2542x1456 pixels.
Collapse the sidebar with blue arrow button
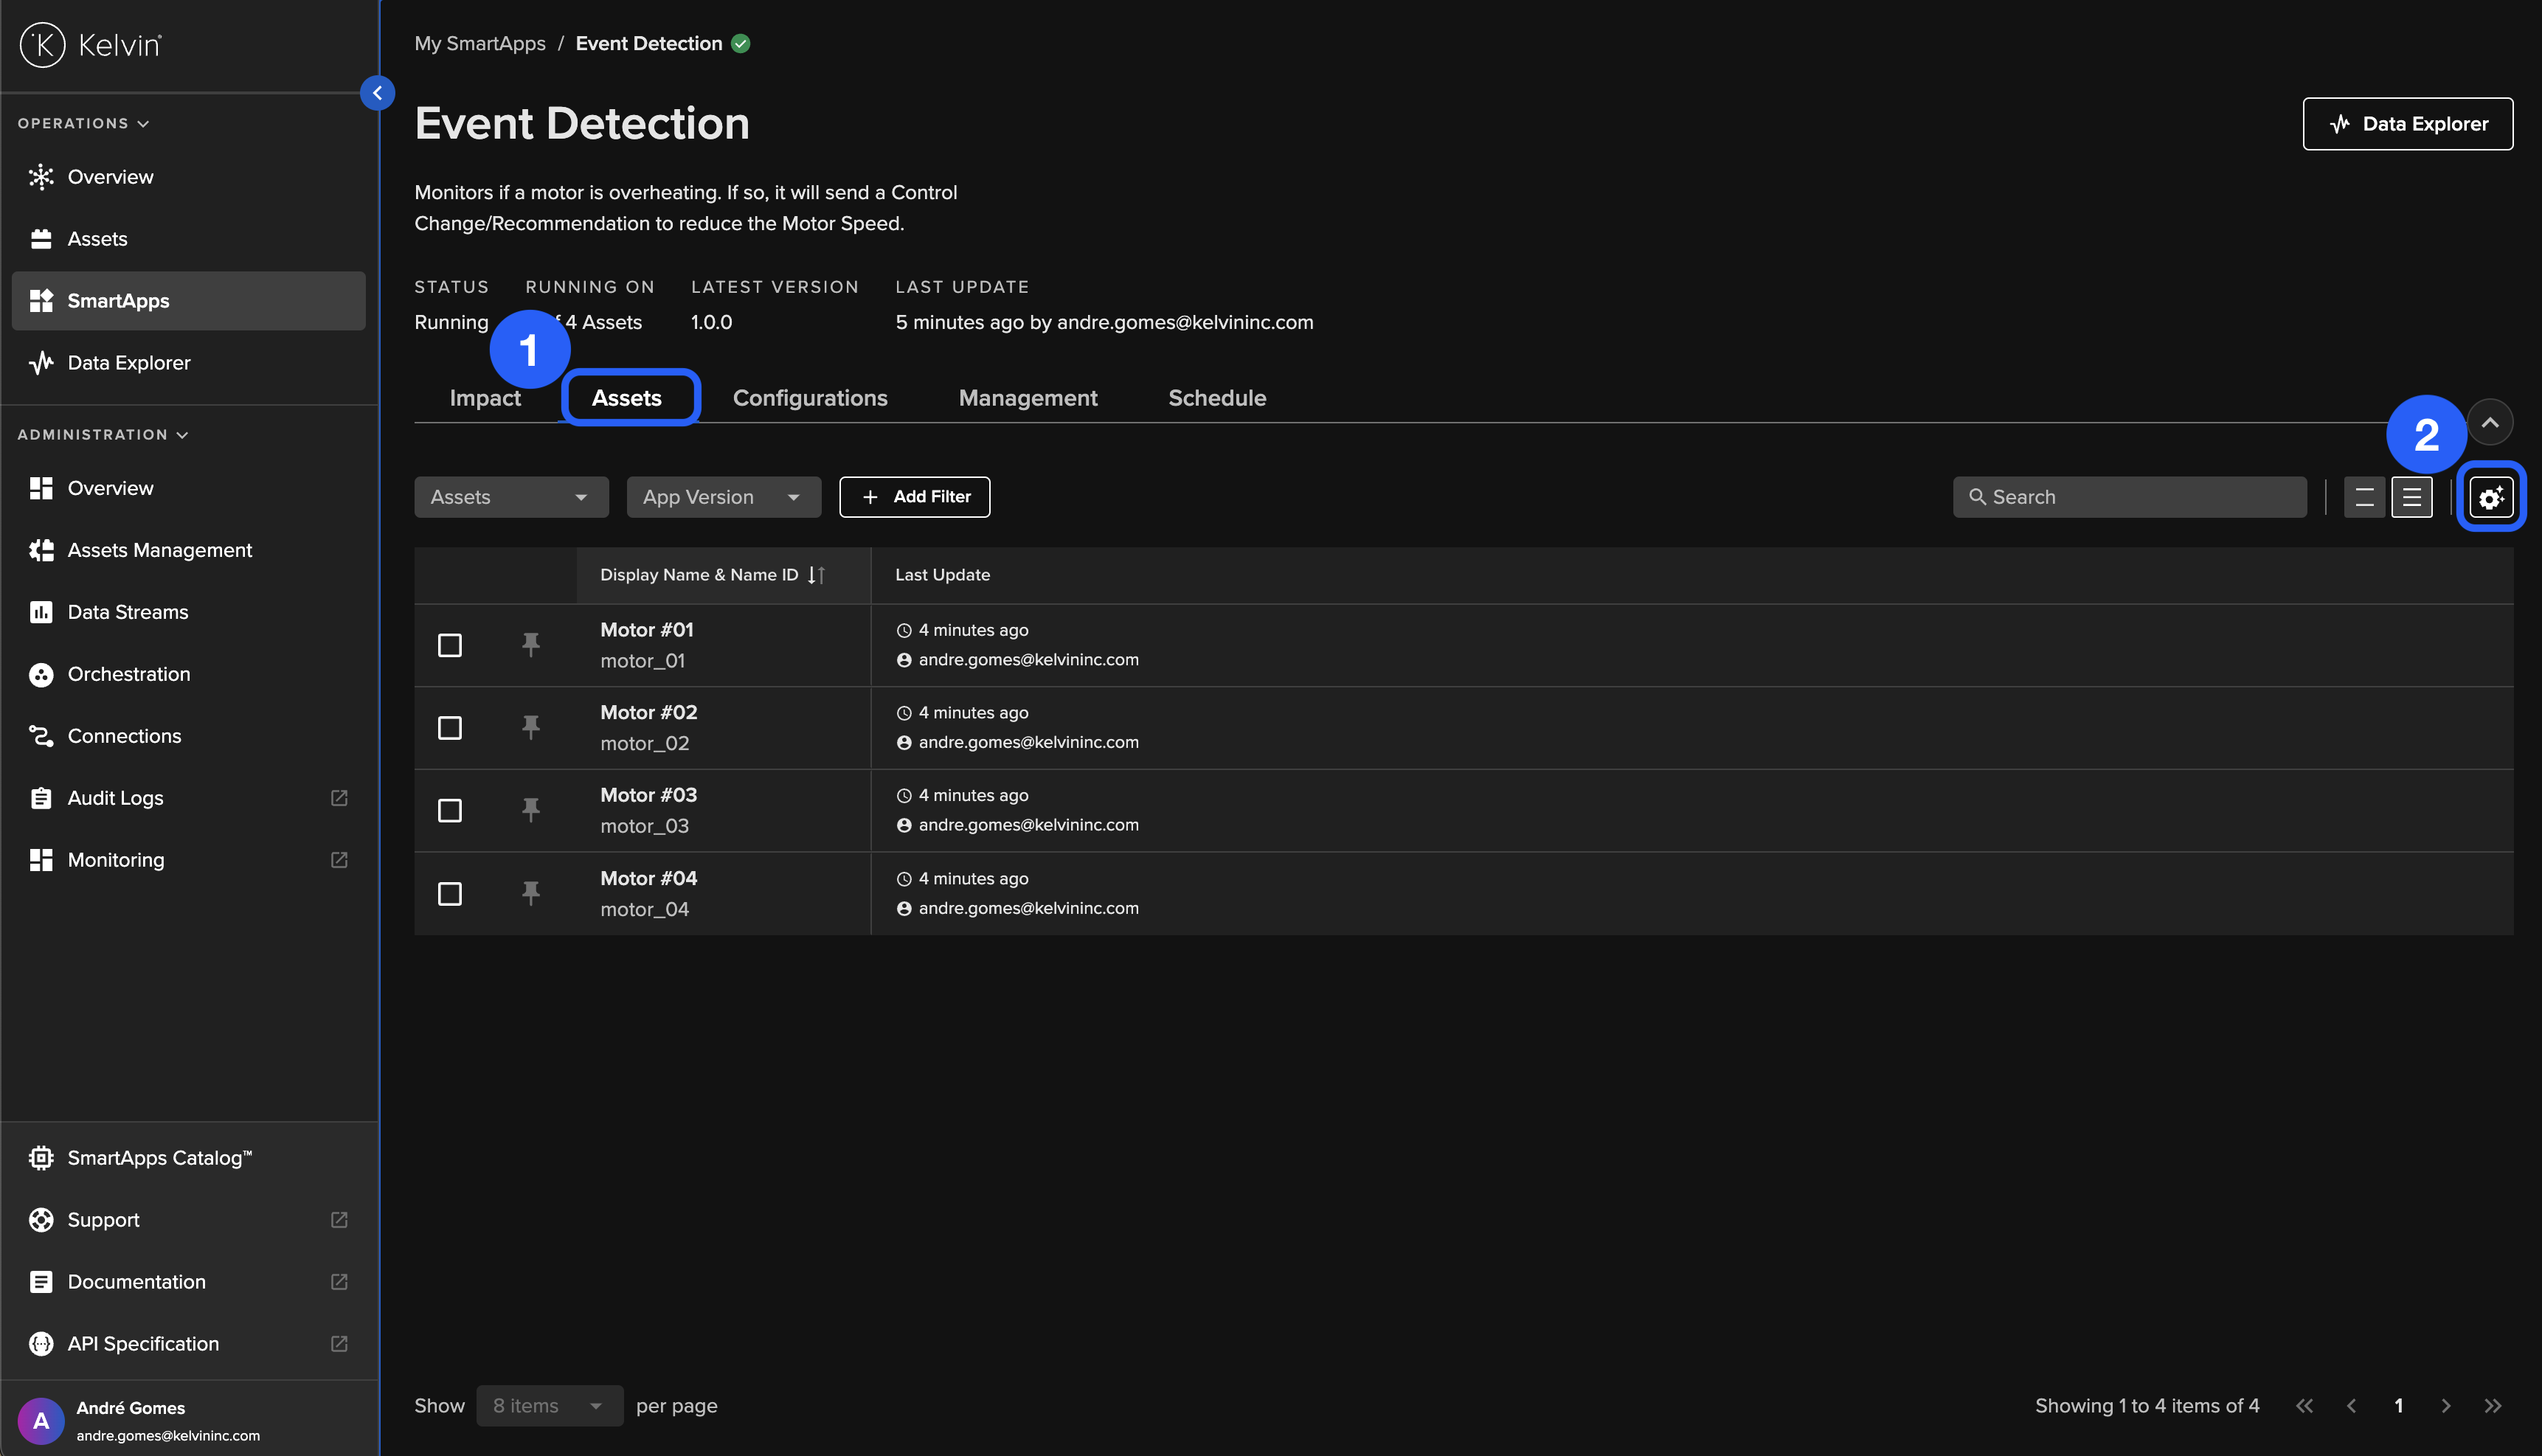tap(377, 93)
